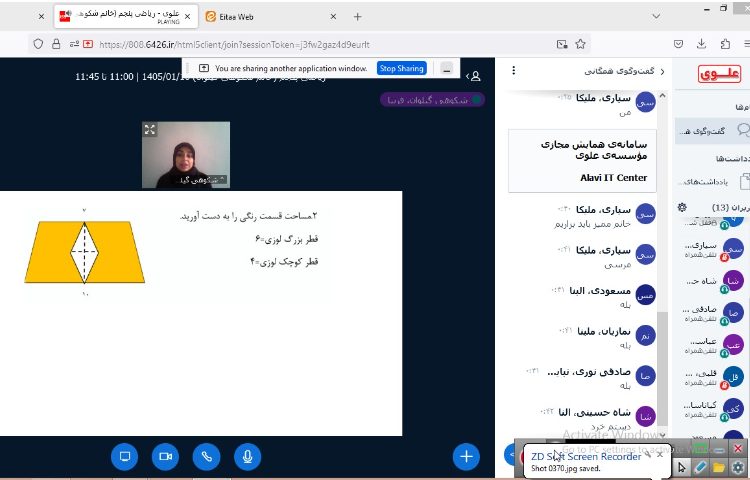Close the ZD Soft notification balloon
The height and width of the screenshot is (480, 750).
pos(660,454)
